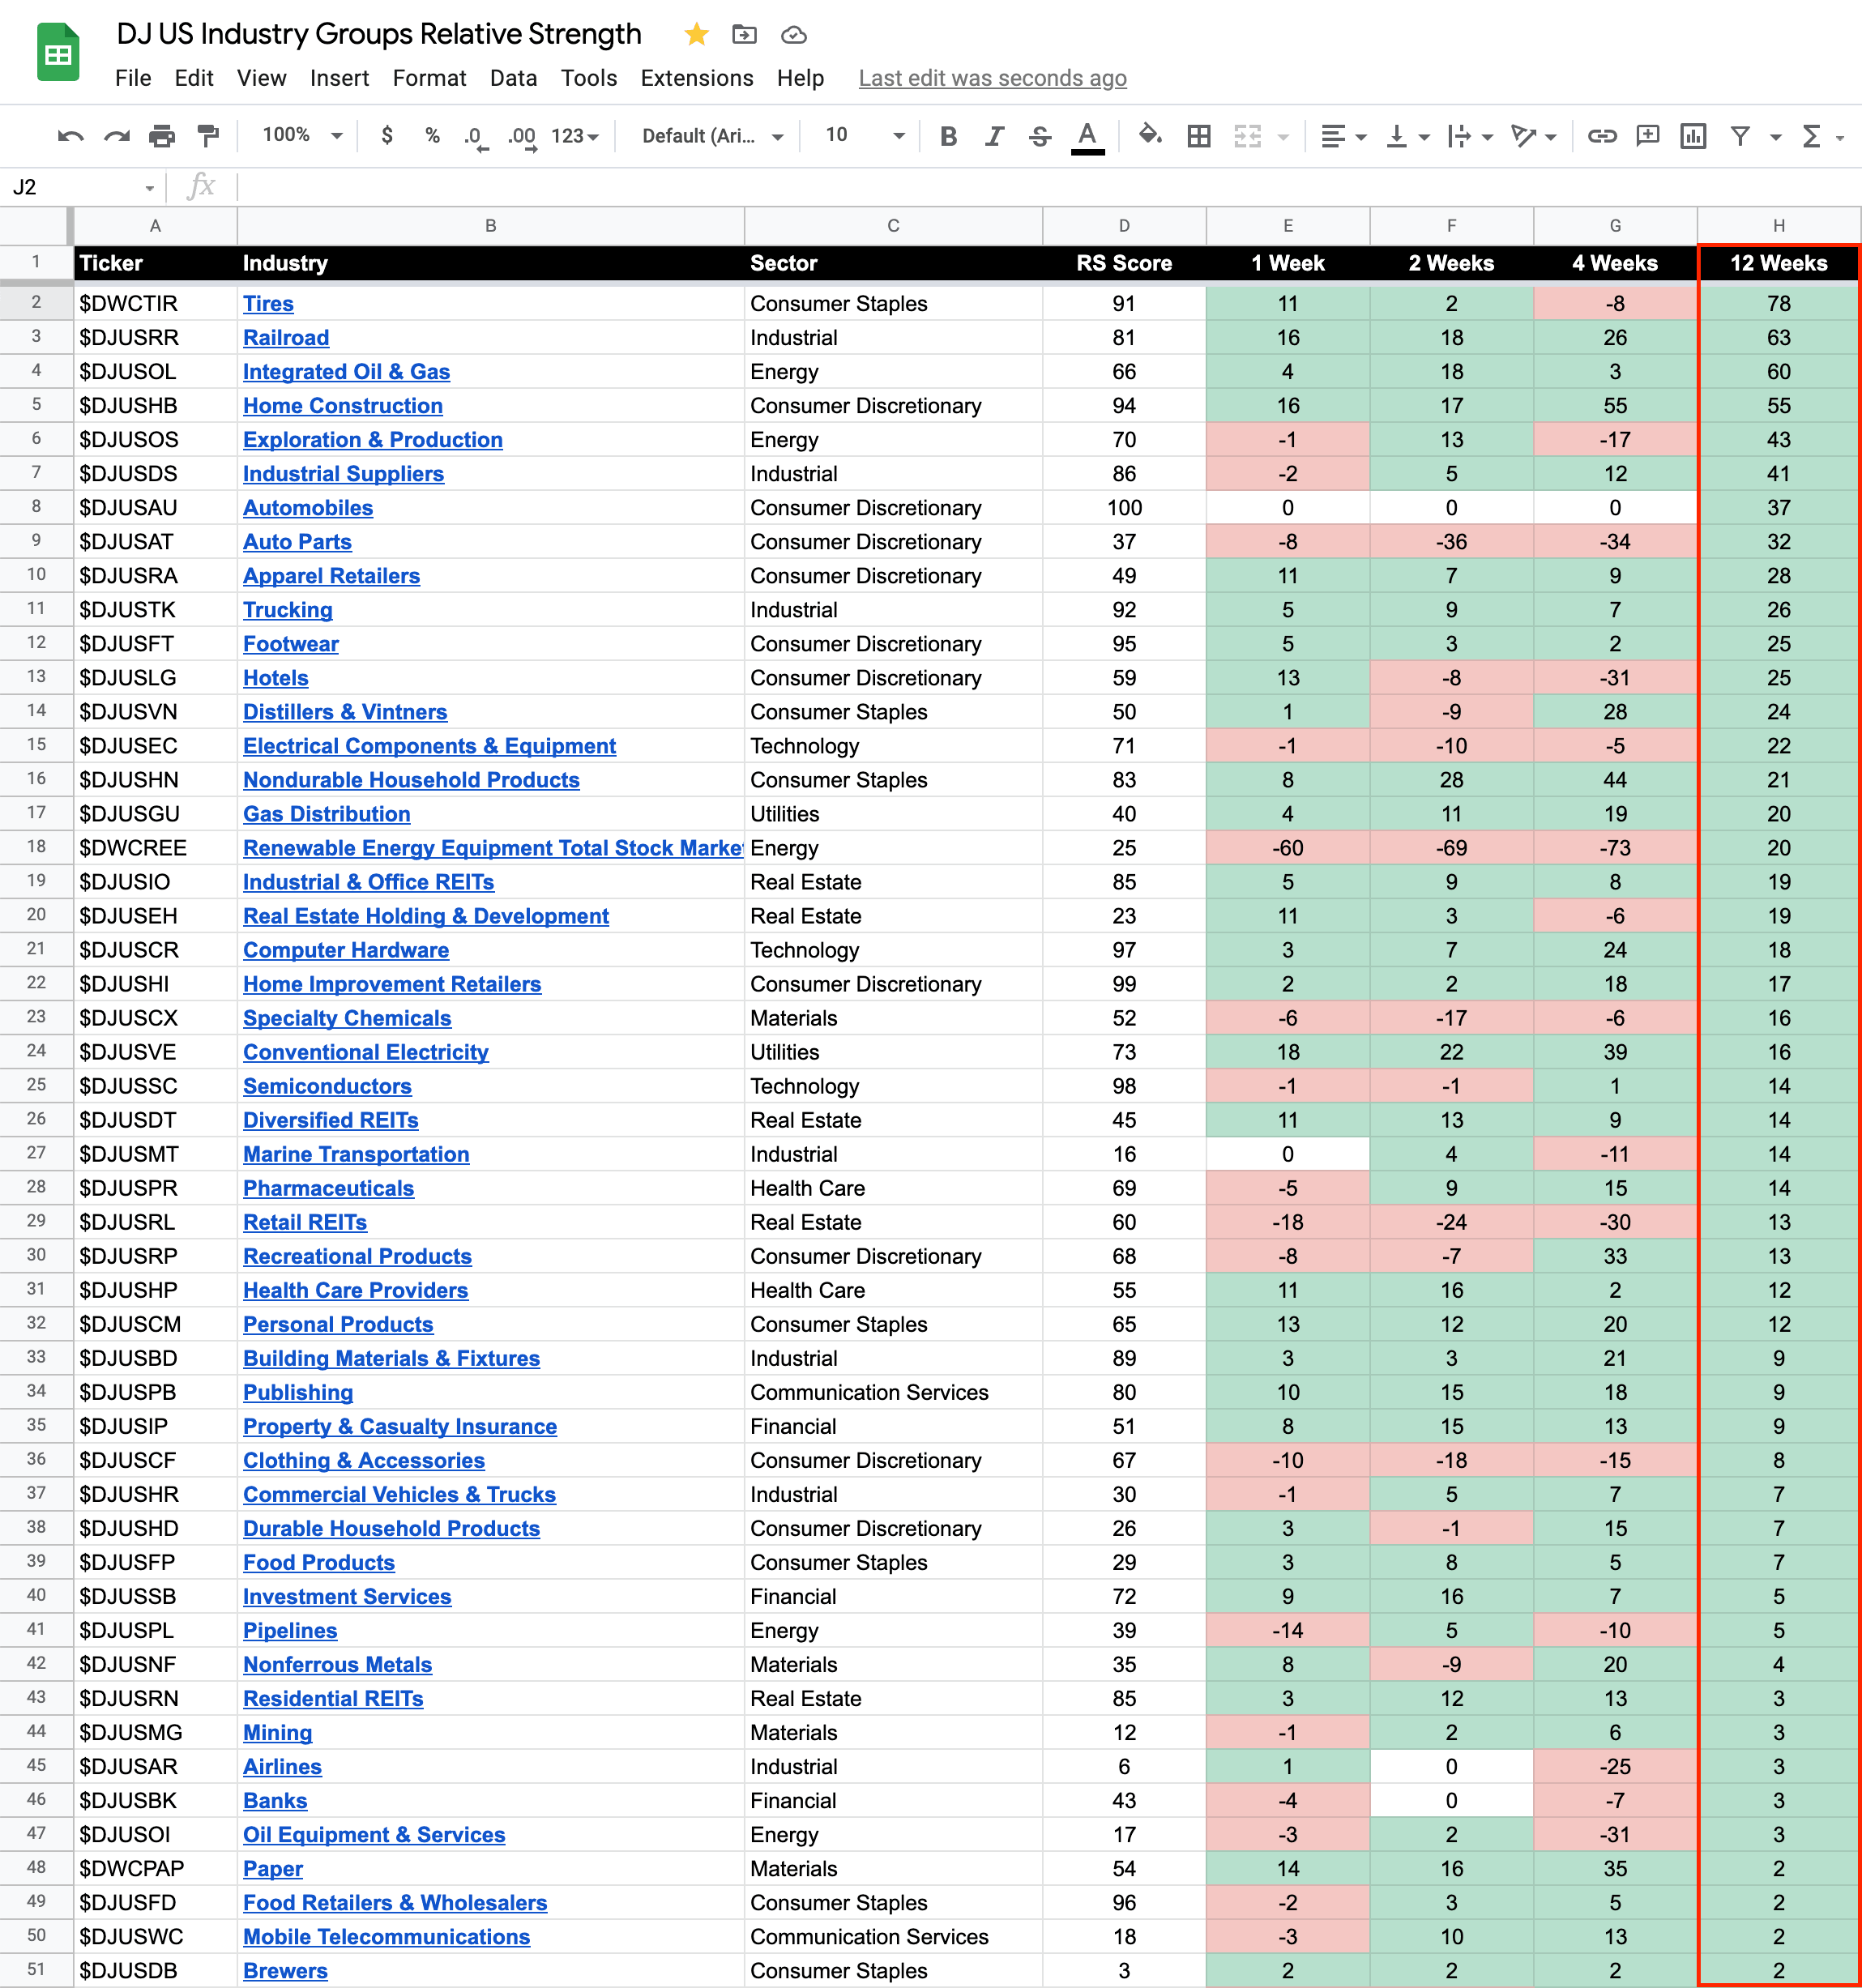Select the Paint format tool
Screen dimensions: 1862x1988
pyautogui.click(x=208, y=136)
